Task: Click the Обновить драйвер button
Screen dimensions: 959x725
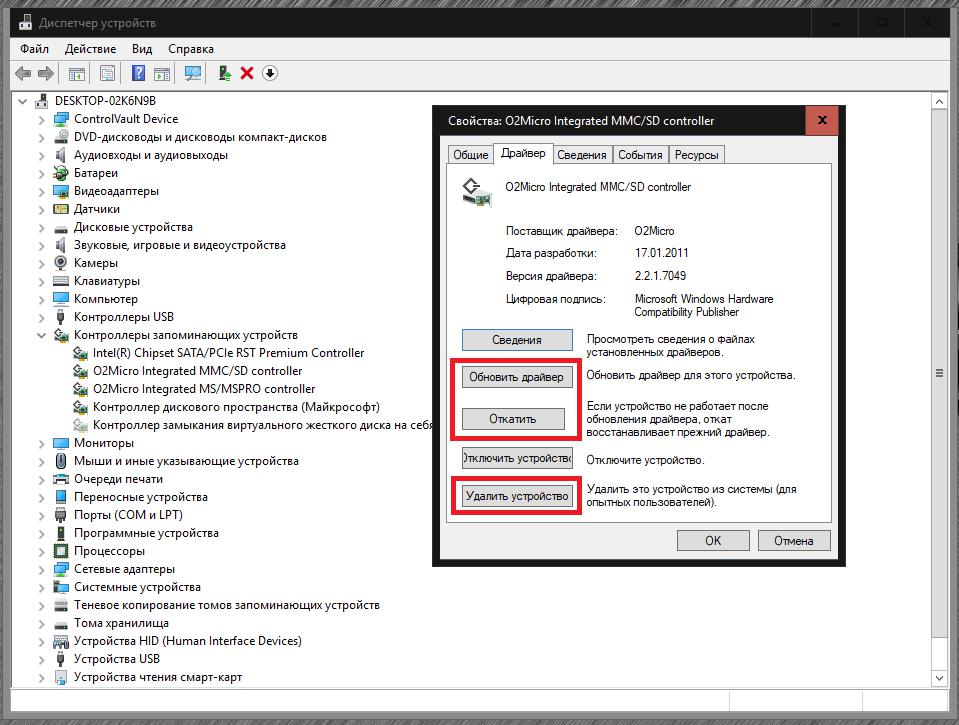Action: tap(517, 377)
